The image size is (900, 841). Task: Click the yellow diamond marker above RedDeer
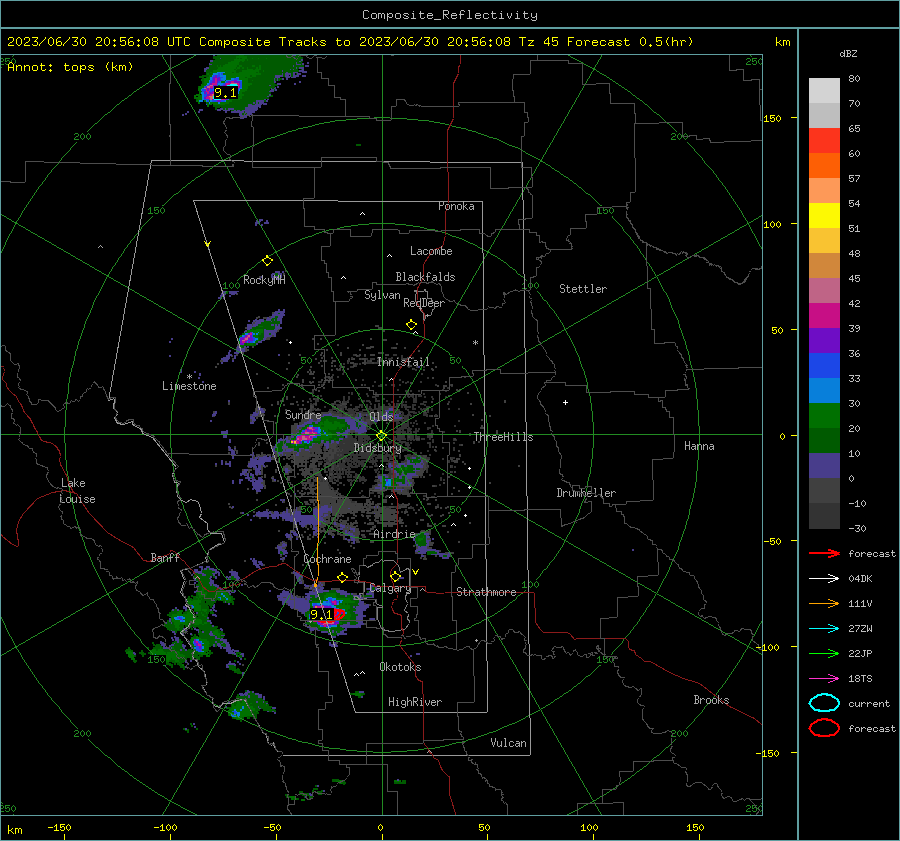coord(412,325)
